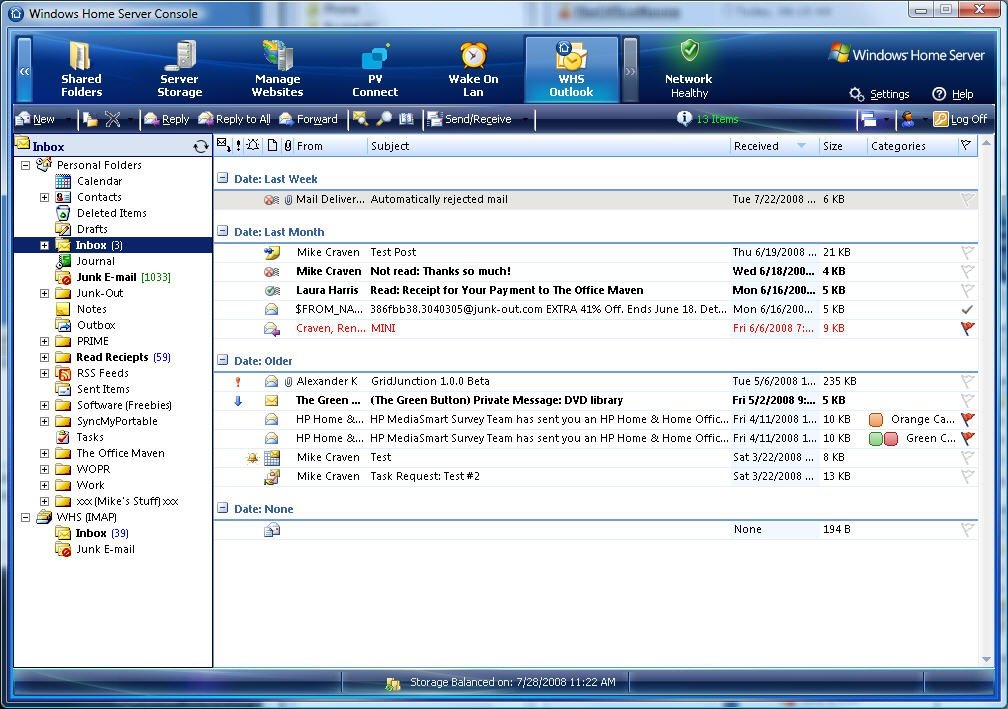The width and height of the screenshot is (1008, 709).
Task: Expand The Office Maven folder
Action: point(44,453)
